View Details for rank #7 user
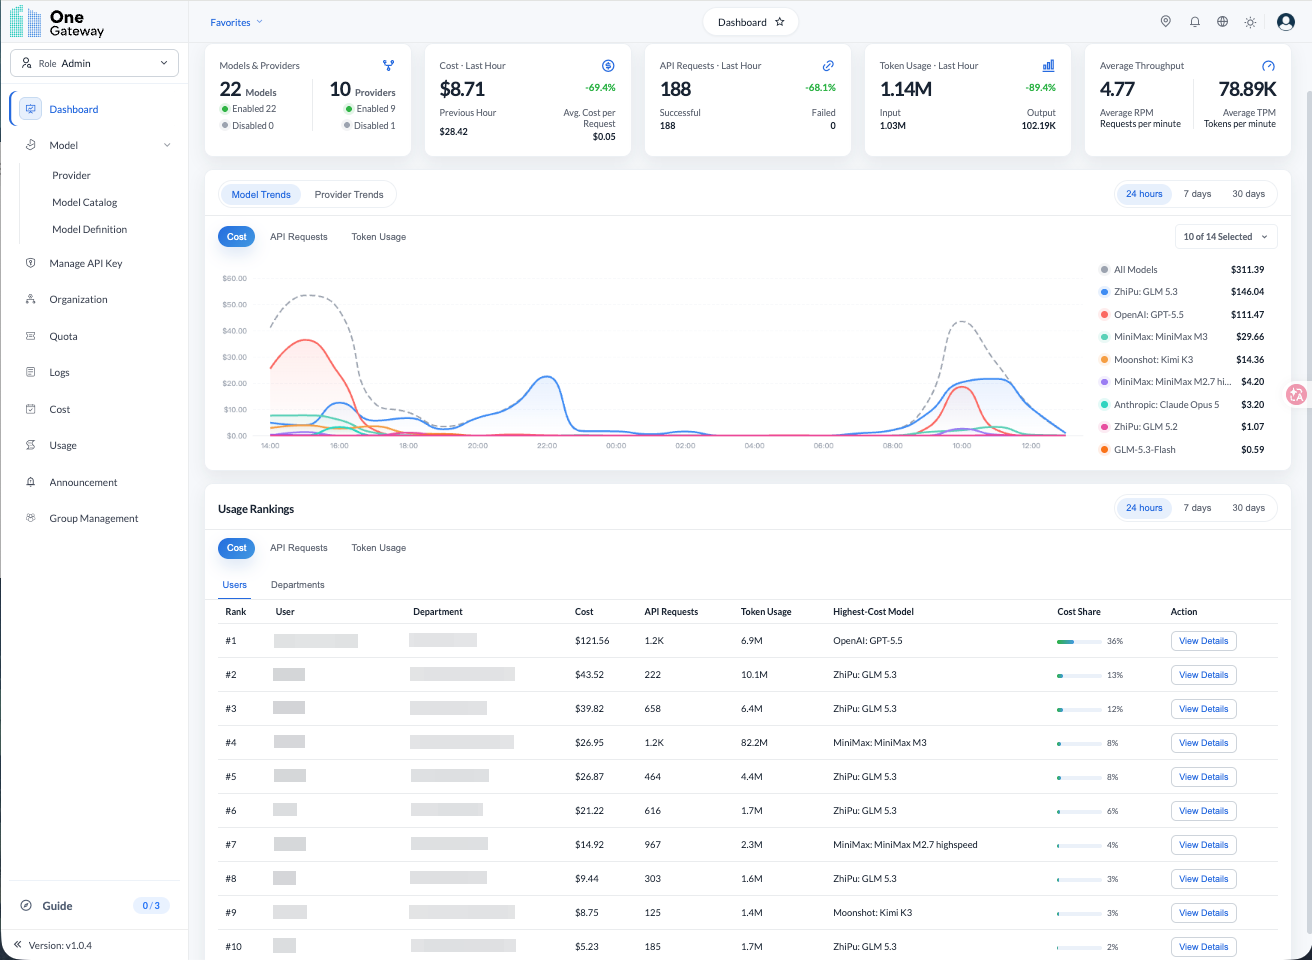This screenshot has height=960, width=1312. click(x=1203, y=845)
